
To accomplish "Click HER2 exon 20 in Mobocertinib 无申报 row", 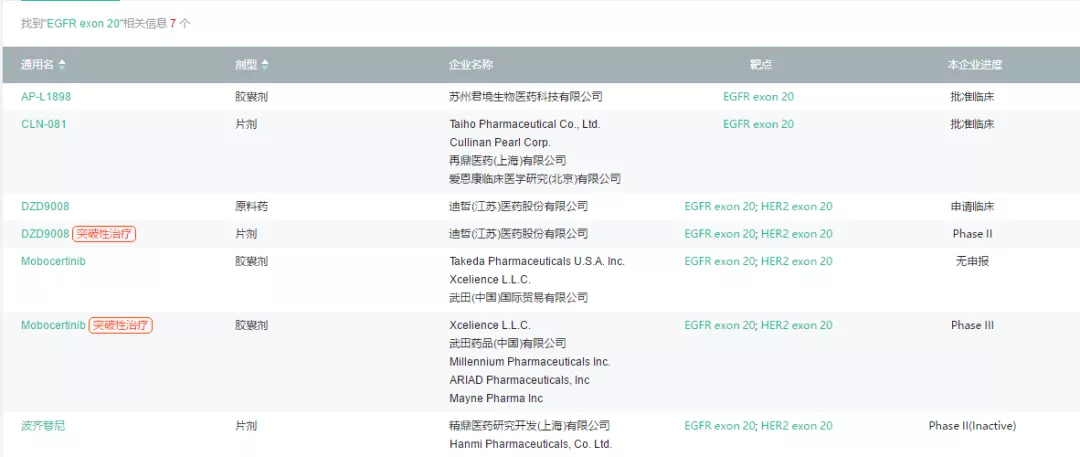I will pos(797,261).
